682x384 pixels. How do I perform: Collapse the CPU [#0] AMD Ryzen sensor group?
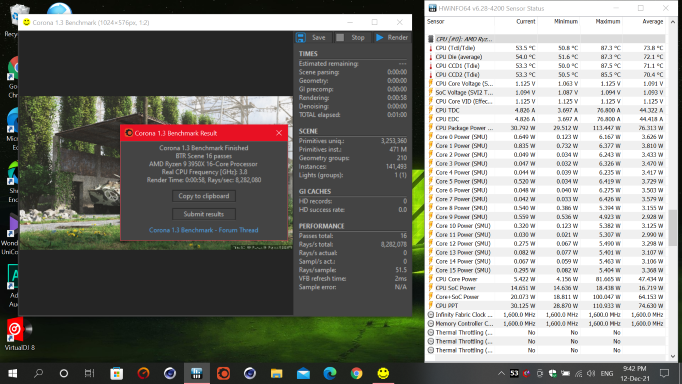pos(431,39)
